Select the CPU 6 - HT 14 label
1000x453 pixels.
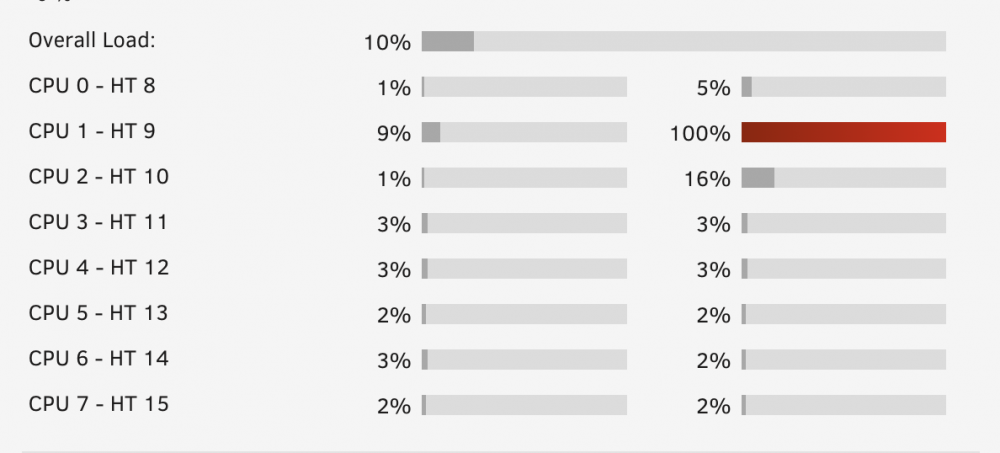[x=99, y=359]
